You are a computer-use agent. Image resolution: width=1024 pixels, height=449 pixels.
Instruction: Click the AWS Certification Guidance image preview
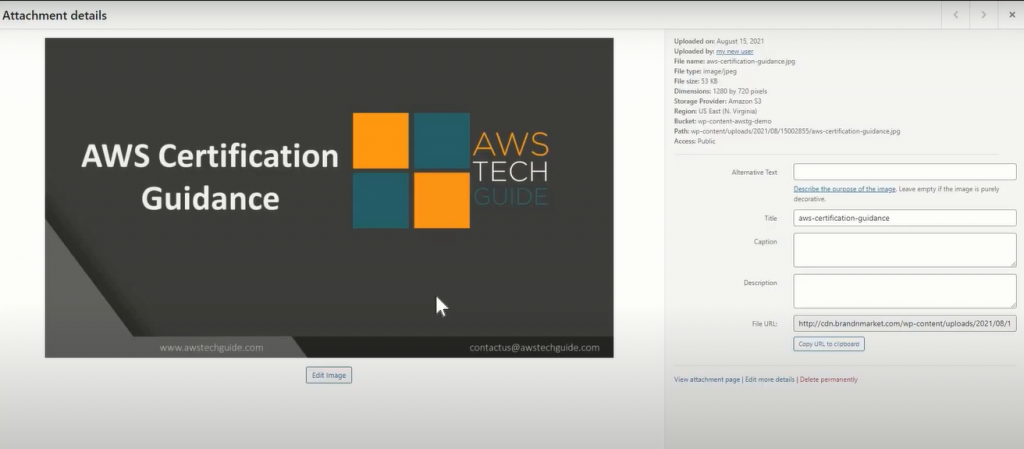tap(329, 198)
